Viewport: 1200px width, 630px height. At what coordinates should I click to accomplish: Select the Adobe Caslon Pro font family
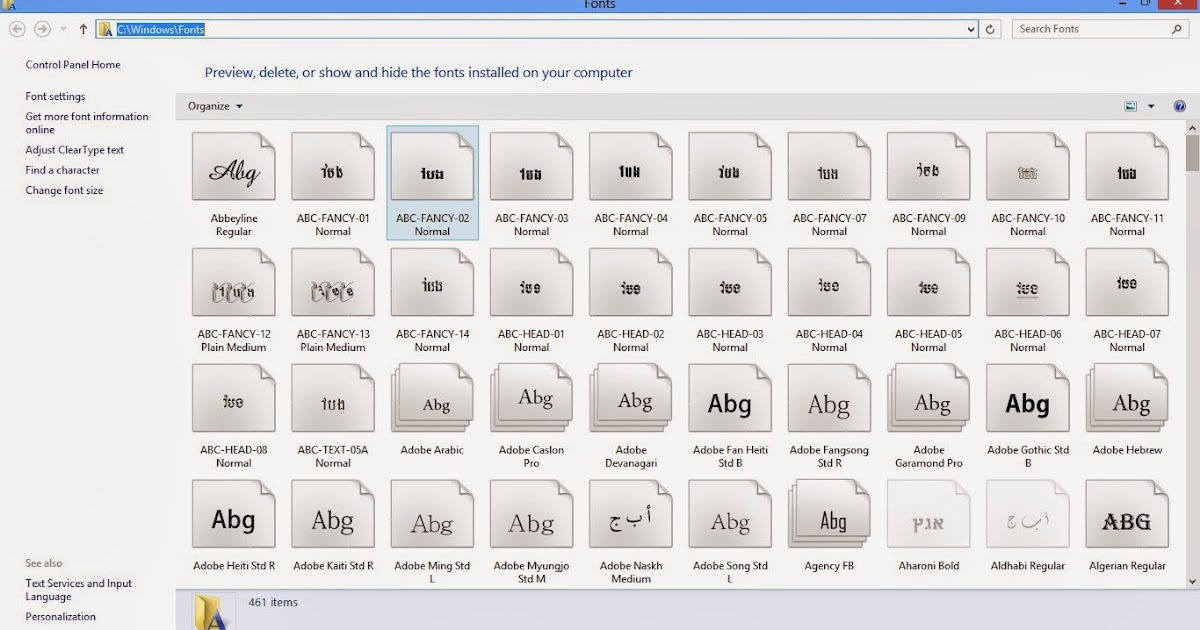tap(531, 399)
